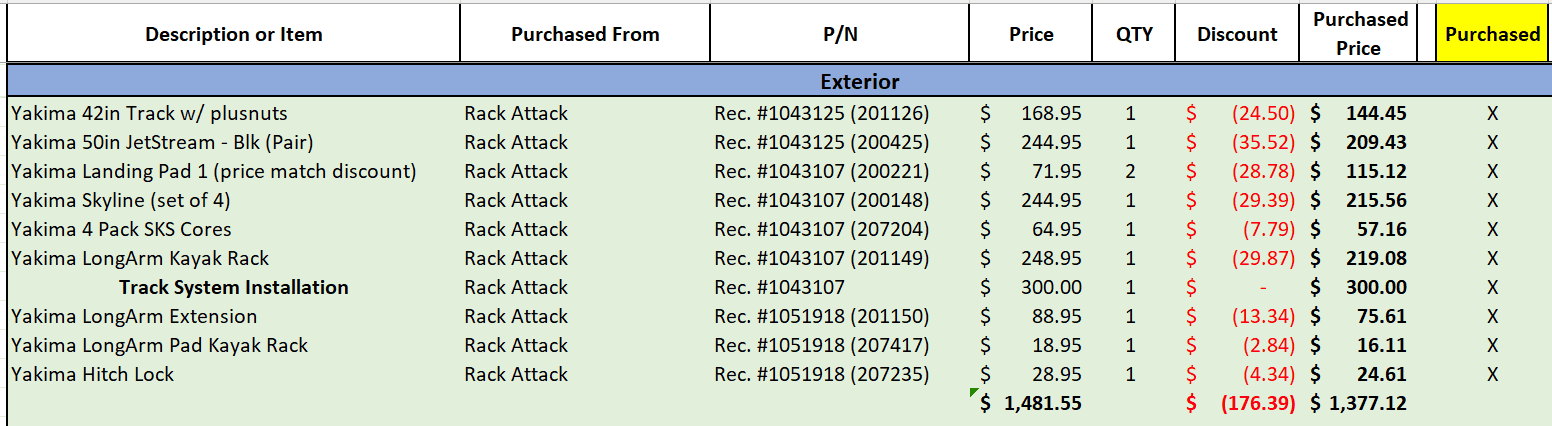
Task: Click the green error indicator triangle on total
Action: [x=974, y=393]
